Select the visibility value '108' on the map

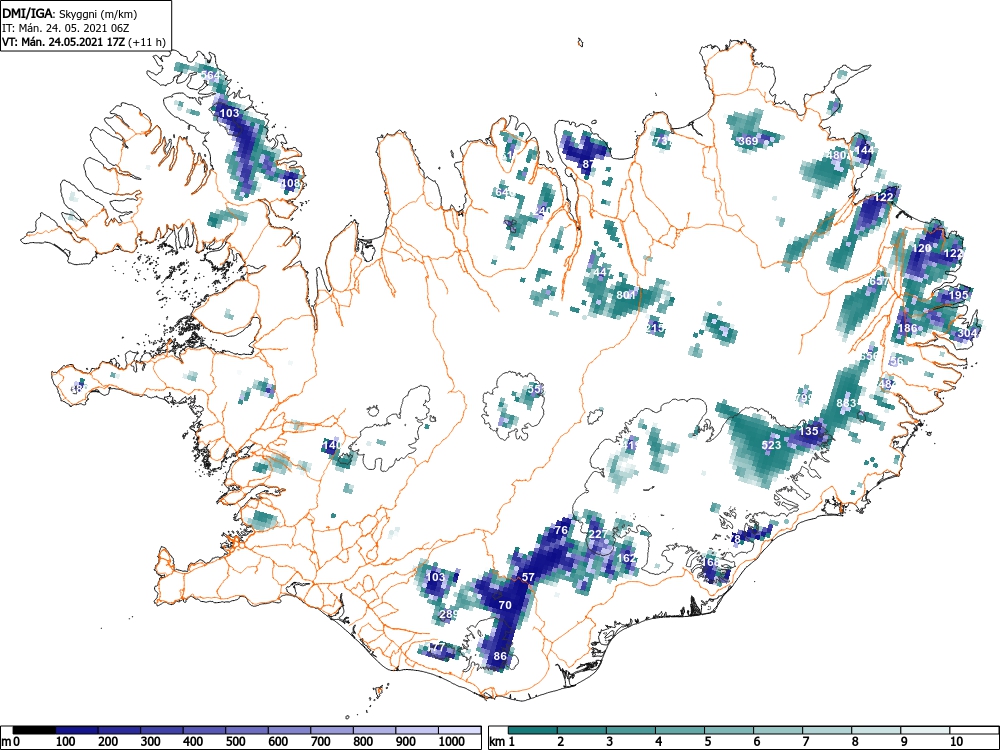pyautogui.click(x=291, y=183)
